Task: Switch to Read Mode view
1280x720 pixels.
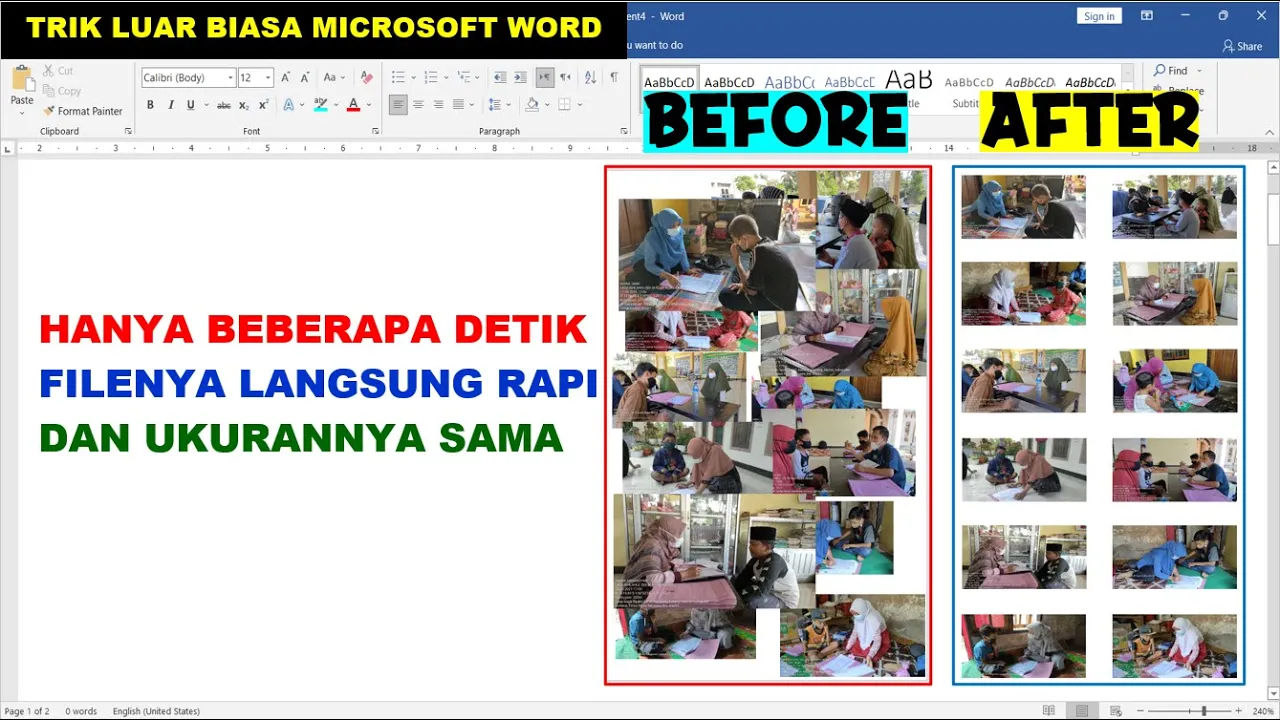Action: coord(1048,711)
